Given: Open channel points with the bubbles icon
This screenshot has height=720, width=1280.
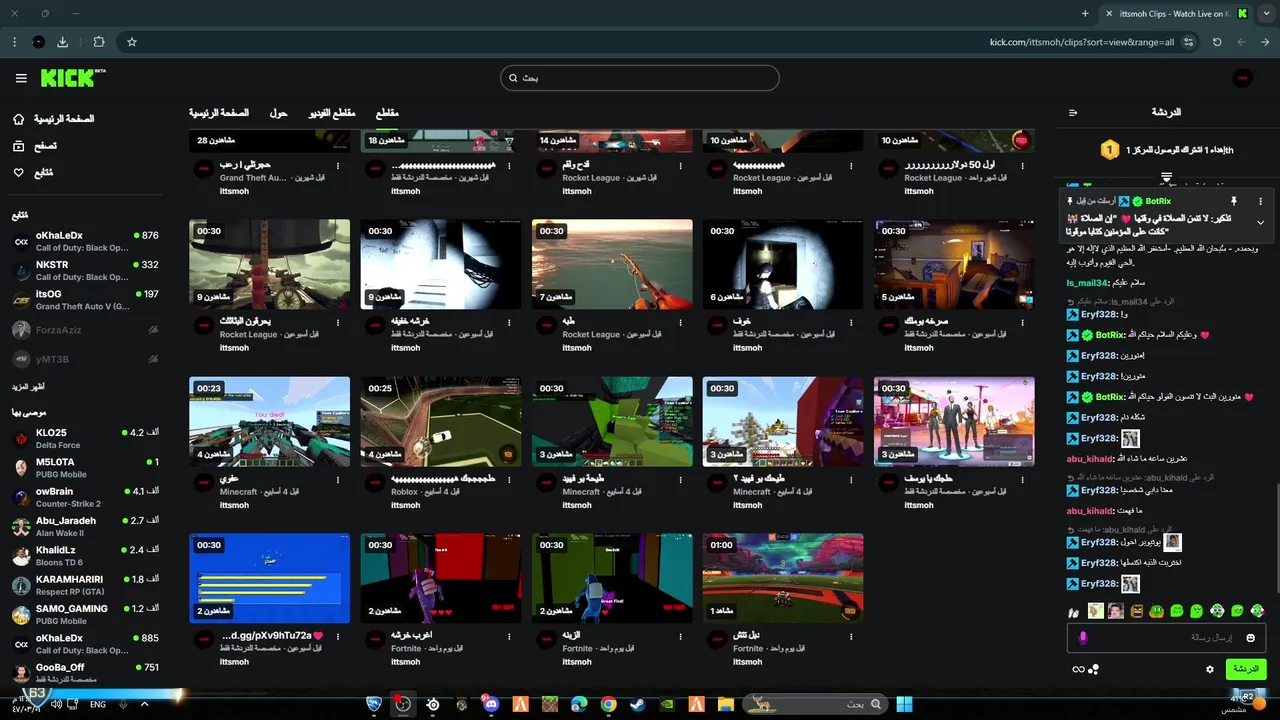Looking at the screenshot, I should click(x=1094, y=669).
